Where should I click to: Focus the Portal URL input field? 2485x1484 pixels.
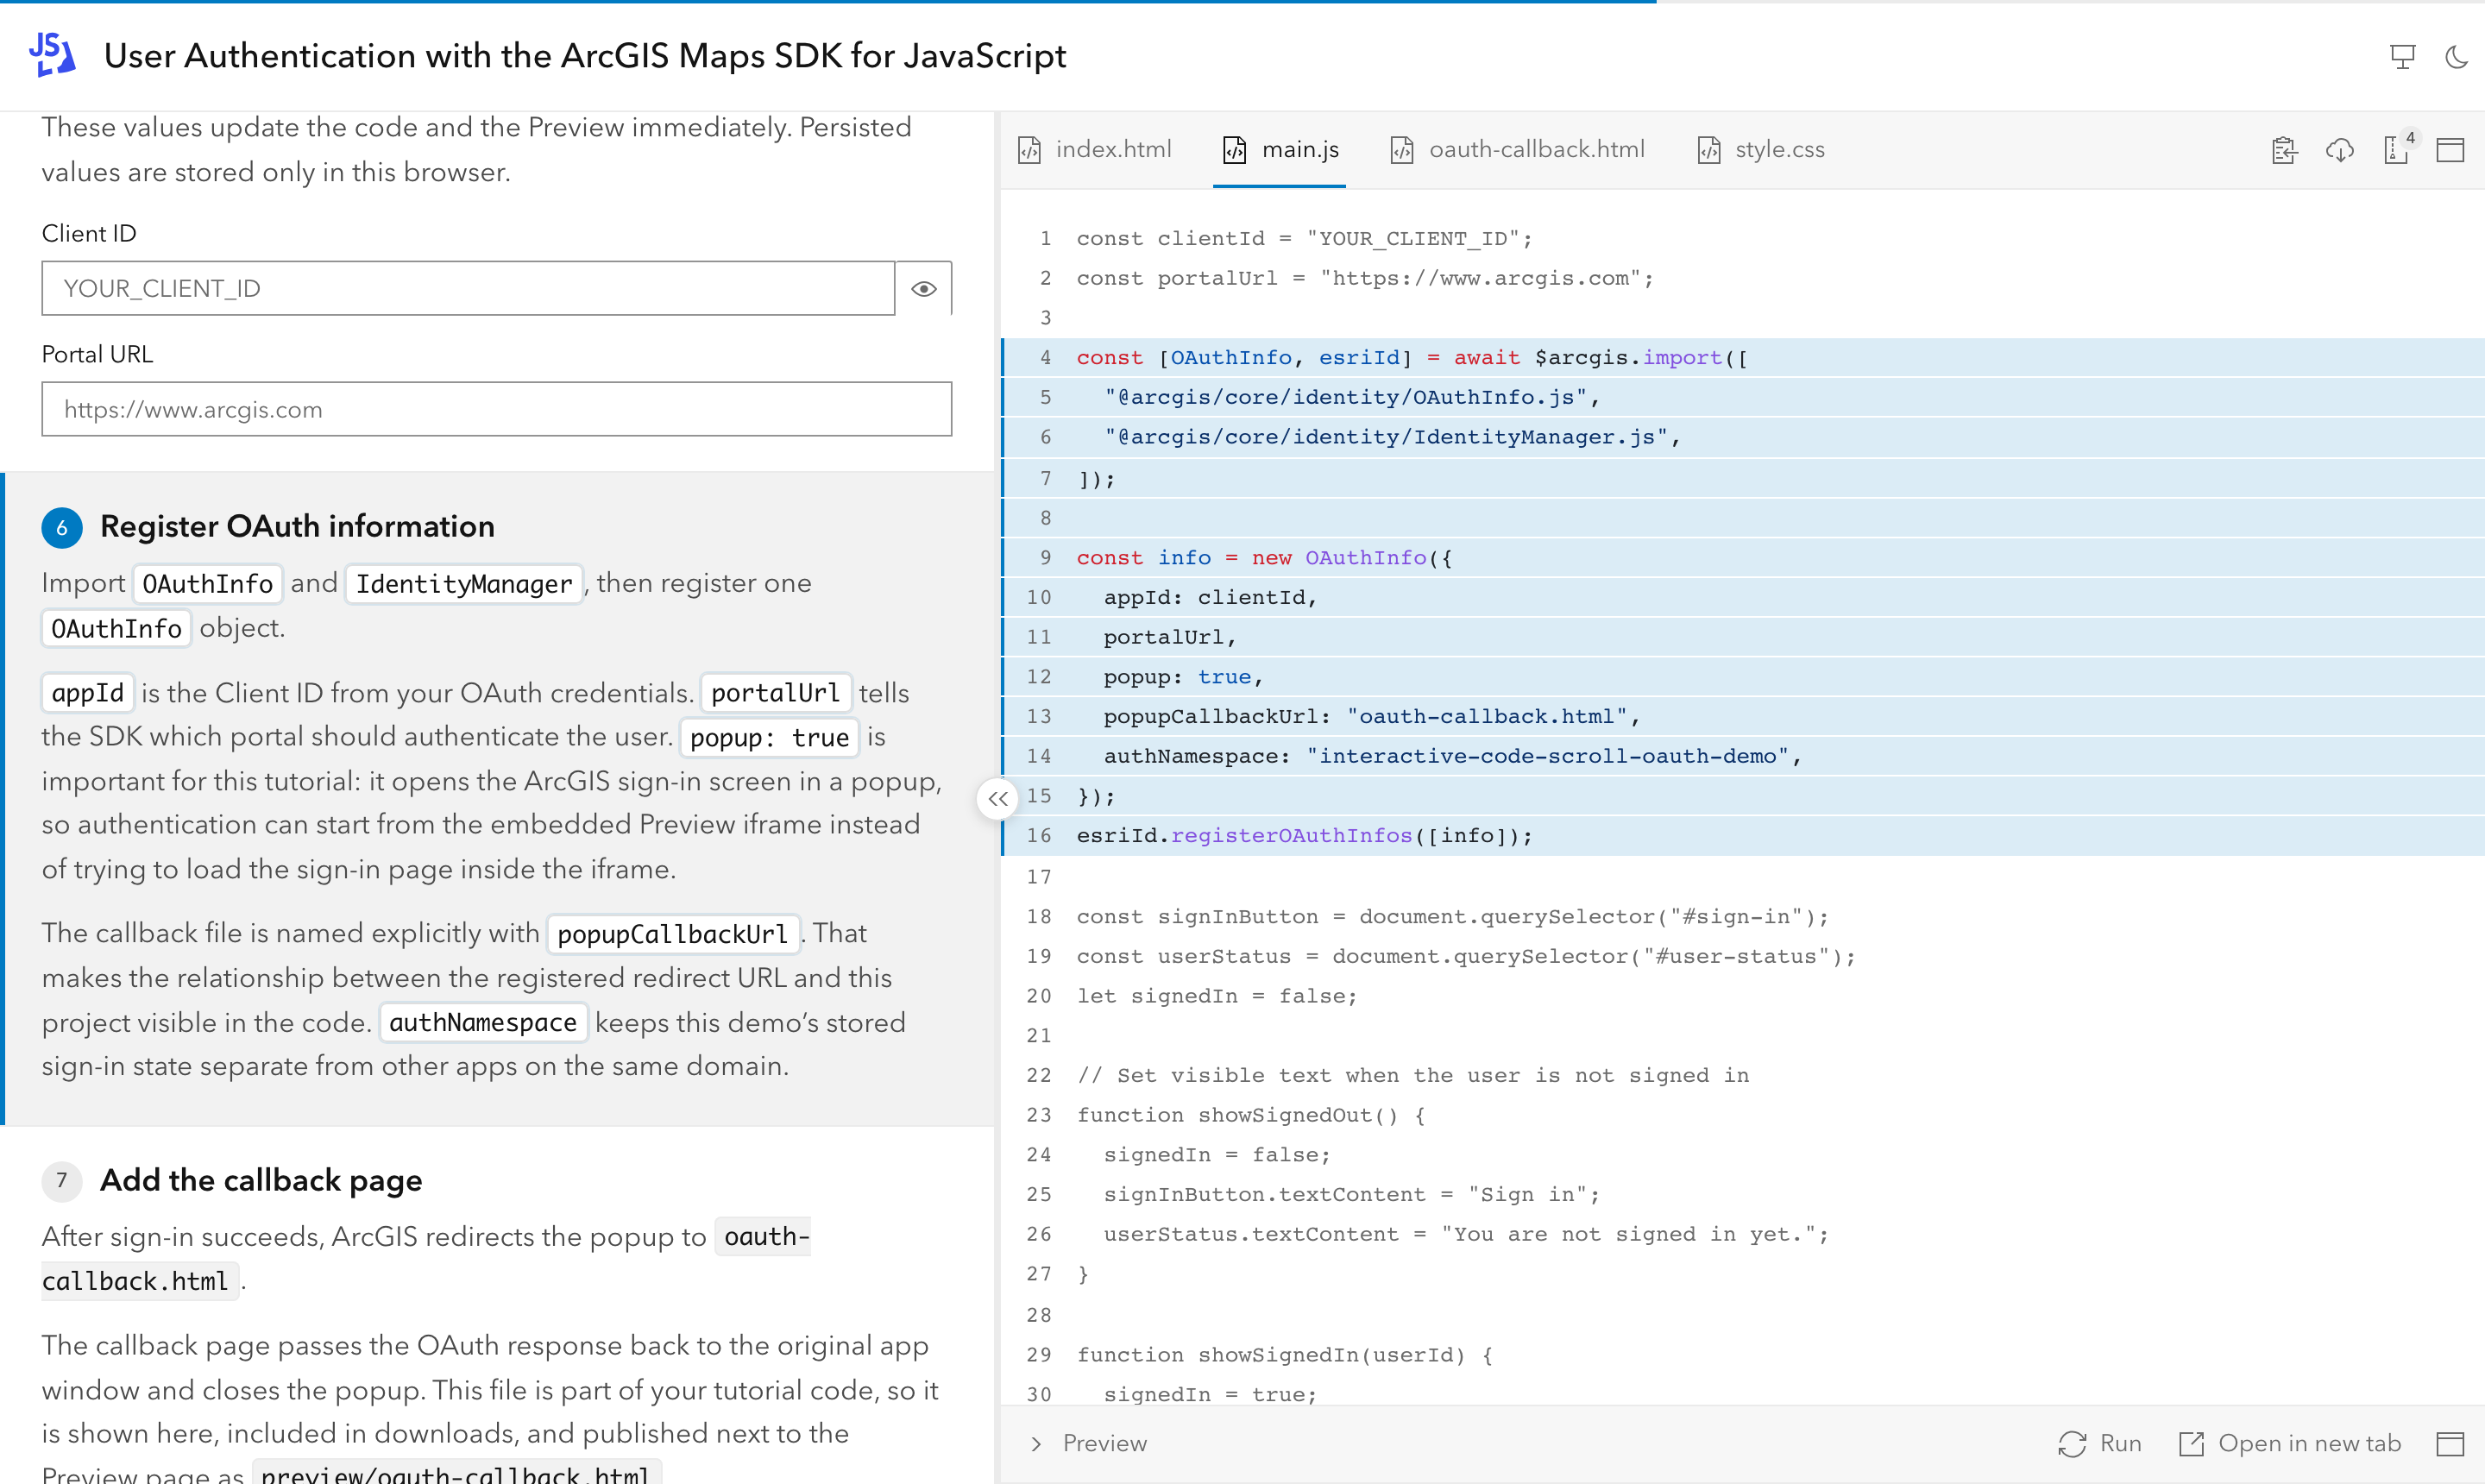tap(497, 409)
